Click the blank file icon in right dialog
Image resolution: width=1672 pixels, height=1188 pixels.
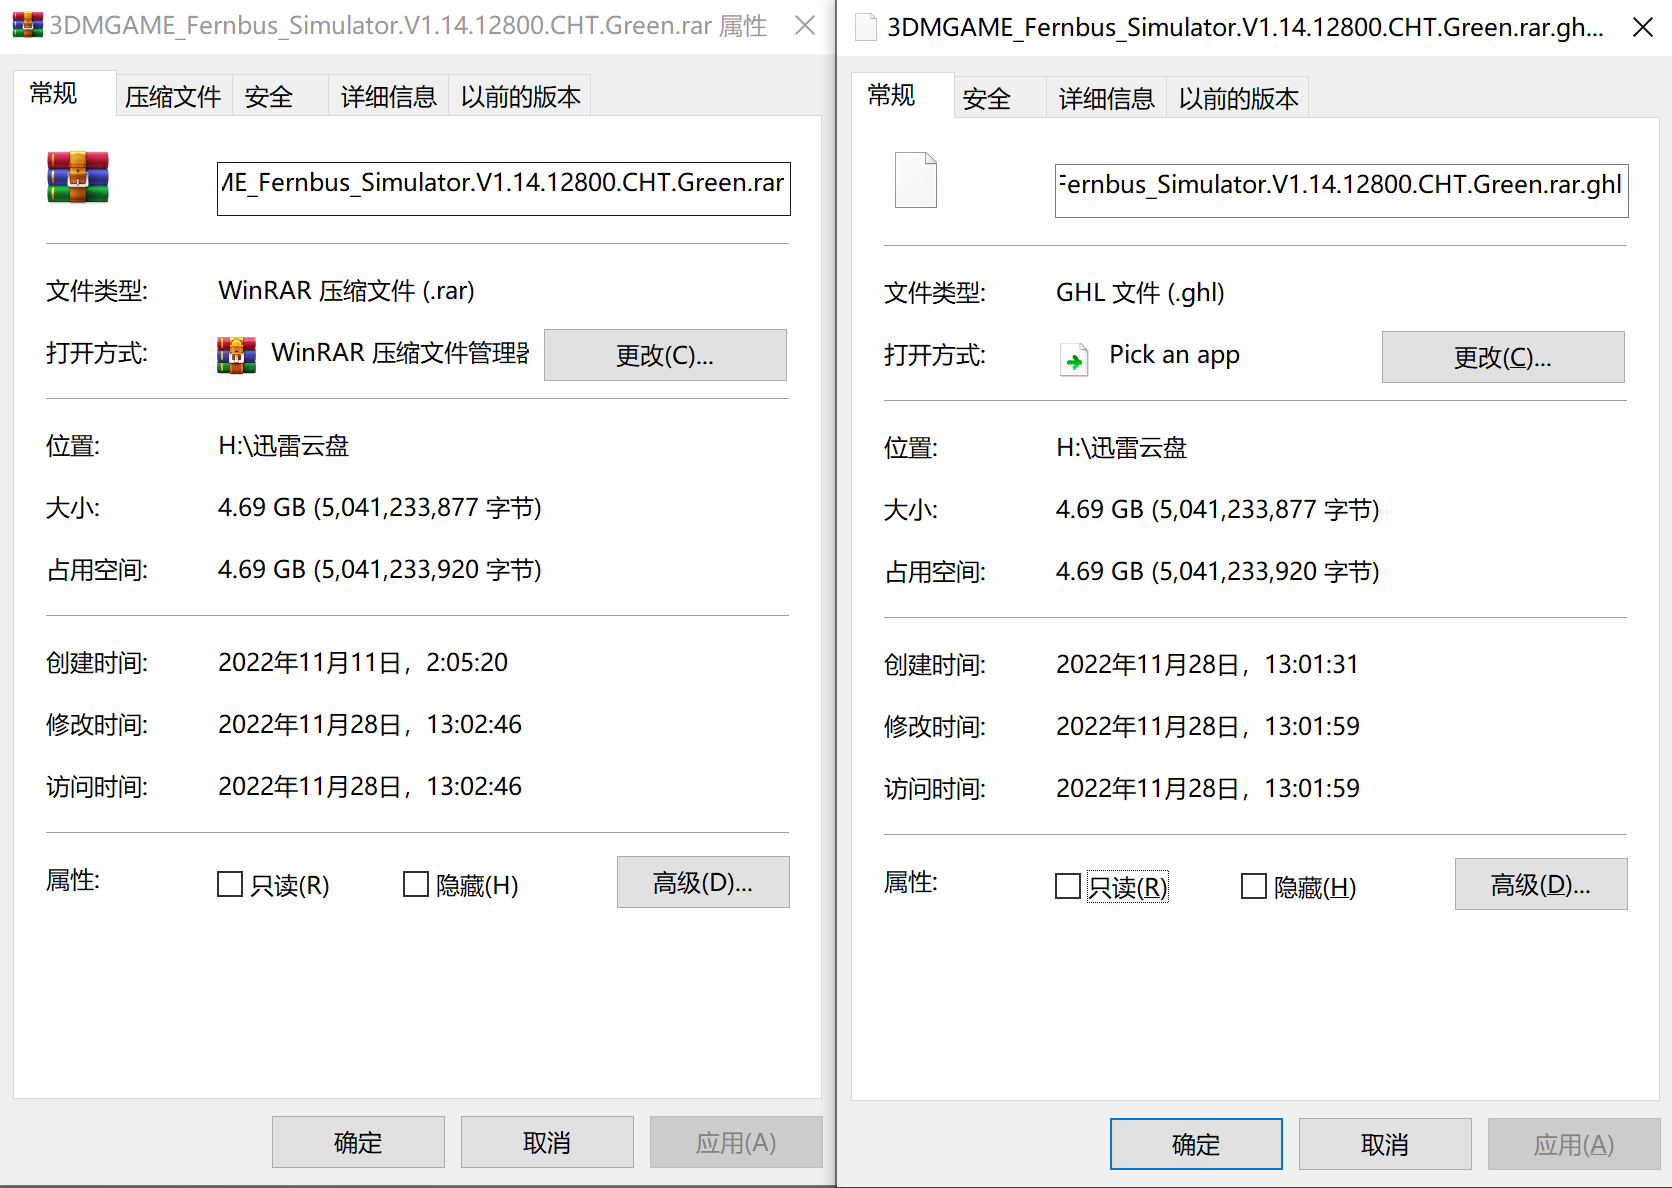(915, 180)
